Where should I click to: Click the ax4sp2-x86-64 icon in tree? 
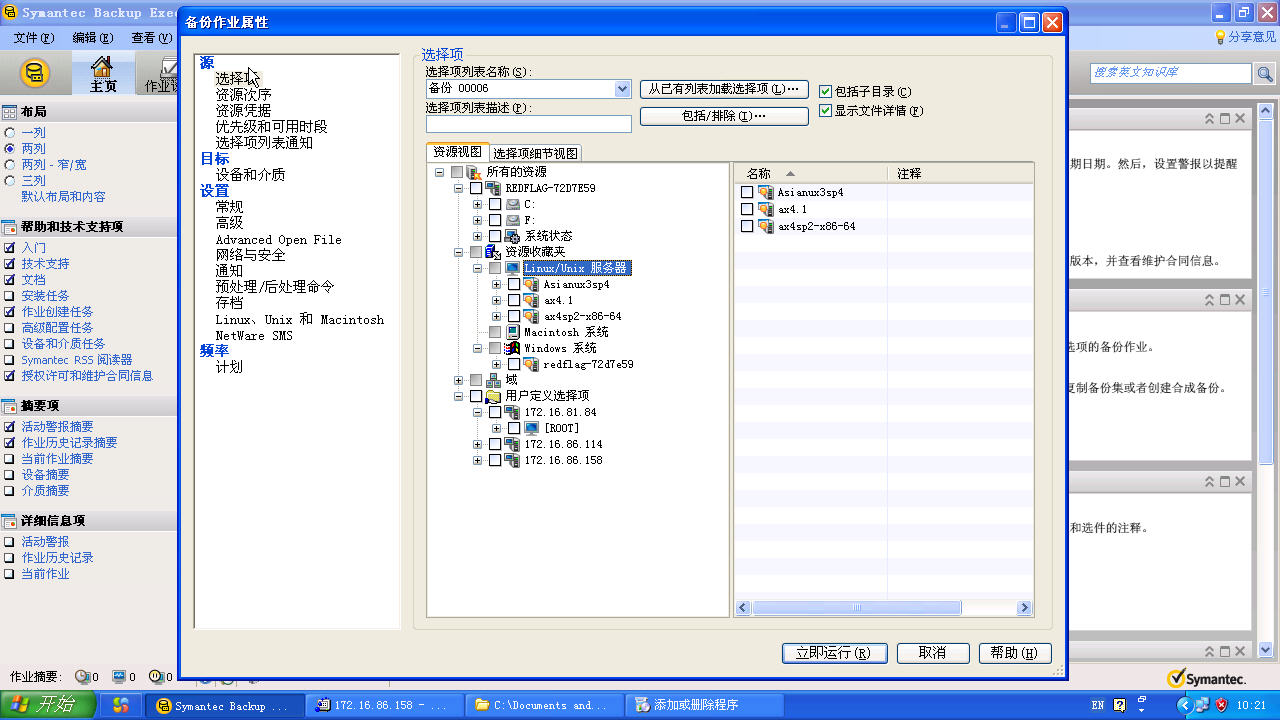(x=532, y=317)
